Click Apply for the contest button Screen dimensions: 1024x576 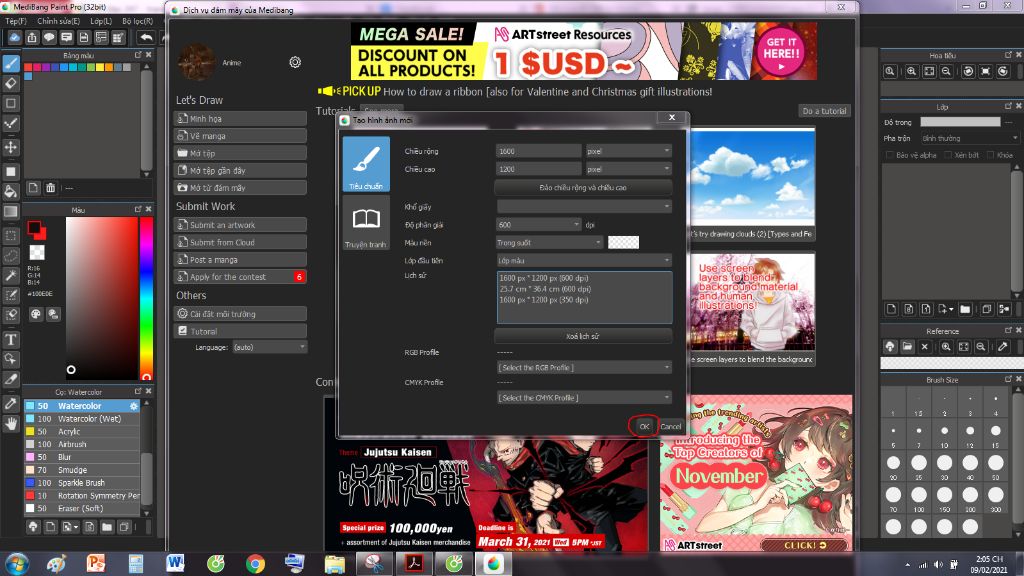coord(240,277)
